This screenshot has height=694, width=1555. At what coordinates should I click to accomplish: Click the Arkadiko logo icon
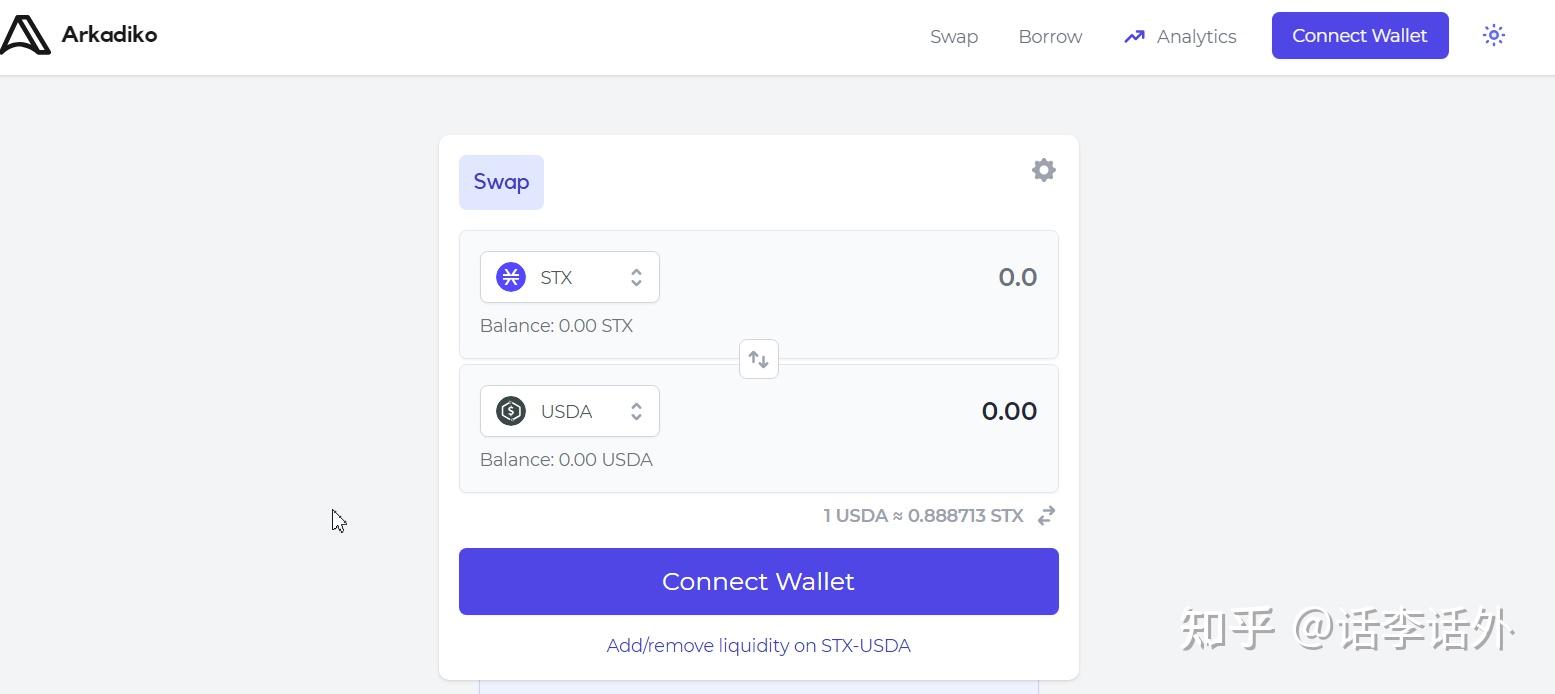[x=24, y=35]
